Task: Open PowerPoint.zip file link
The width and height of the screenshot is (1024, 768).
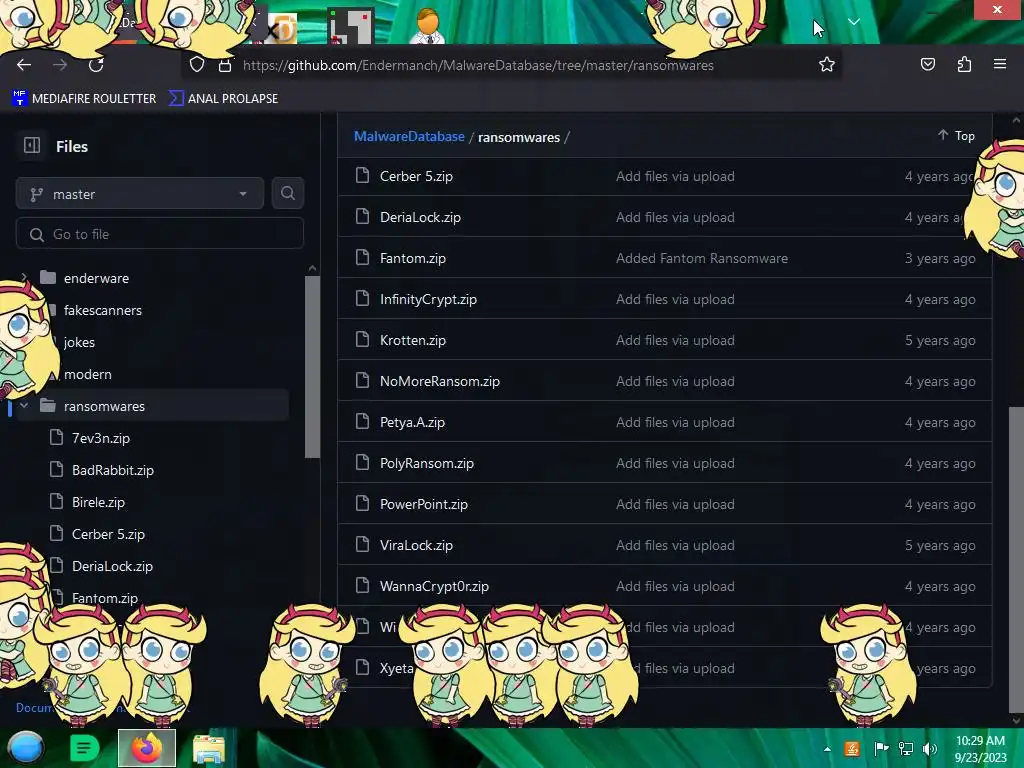Action: click(x=424, y=504)
